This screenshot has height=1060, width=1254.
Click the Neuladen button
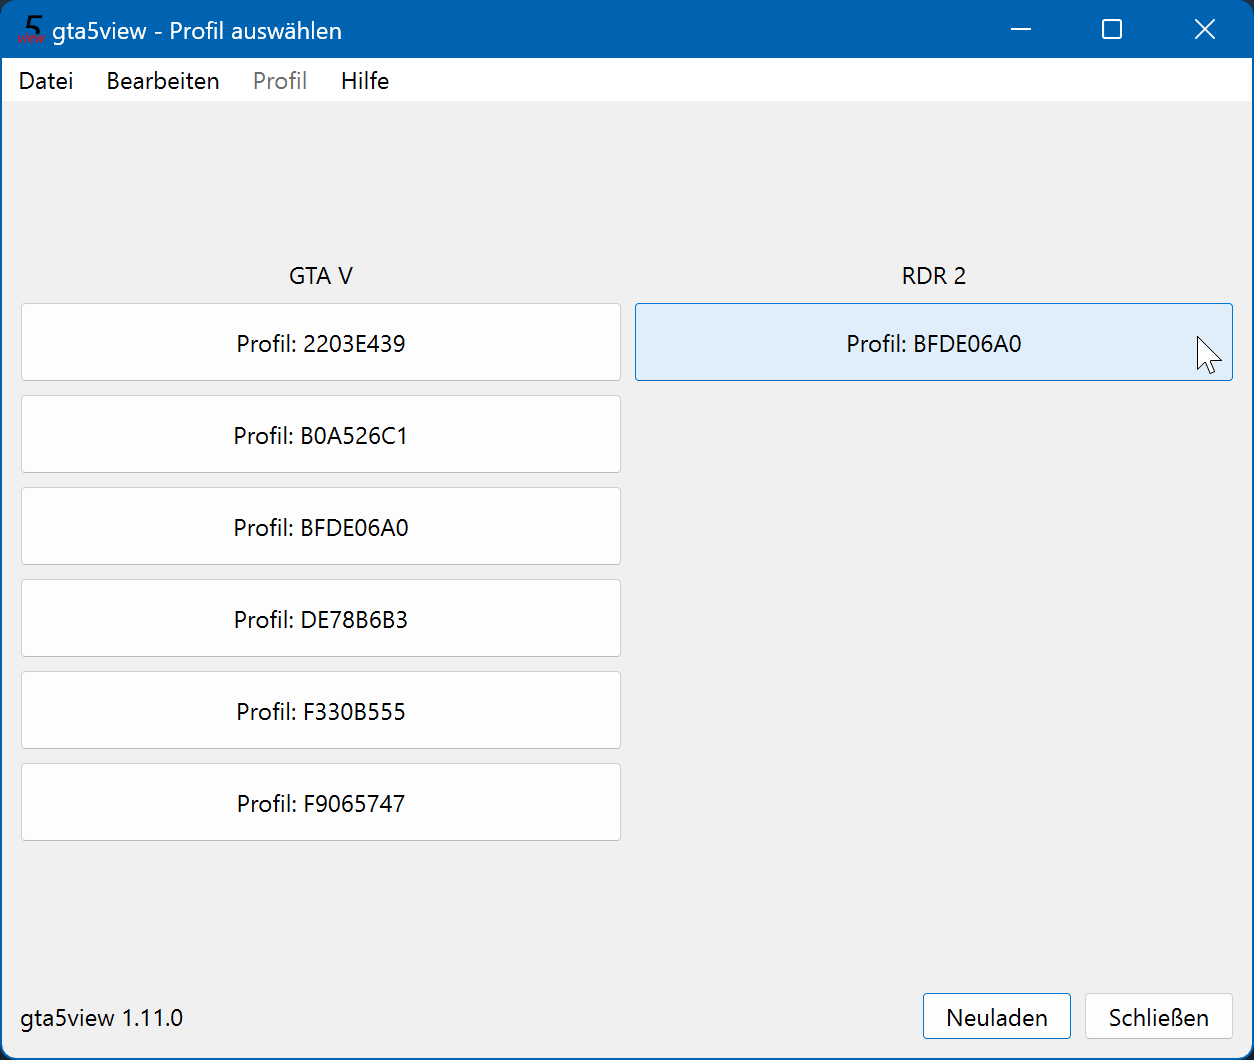coord(997,1017)
